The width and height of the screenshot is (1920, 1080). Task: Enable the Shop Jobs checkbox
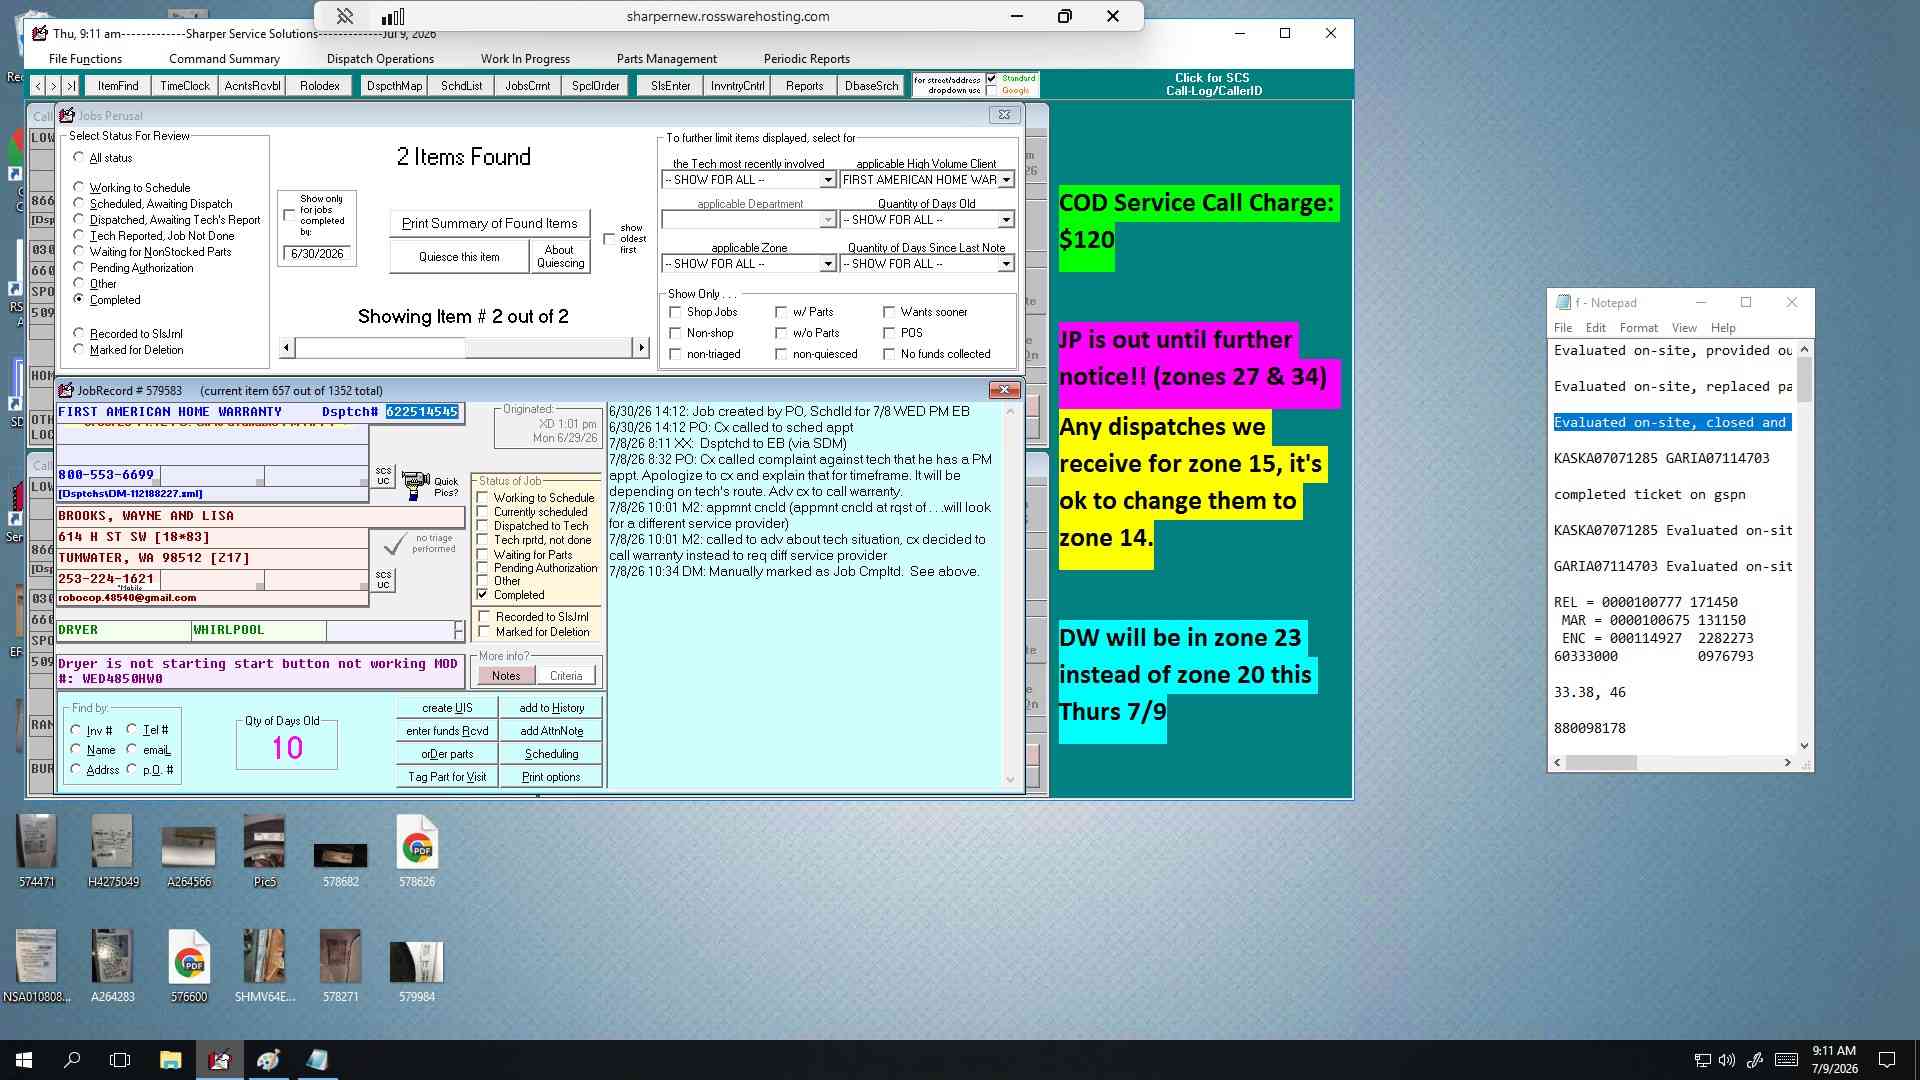(675, 312)
